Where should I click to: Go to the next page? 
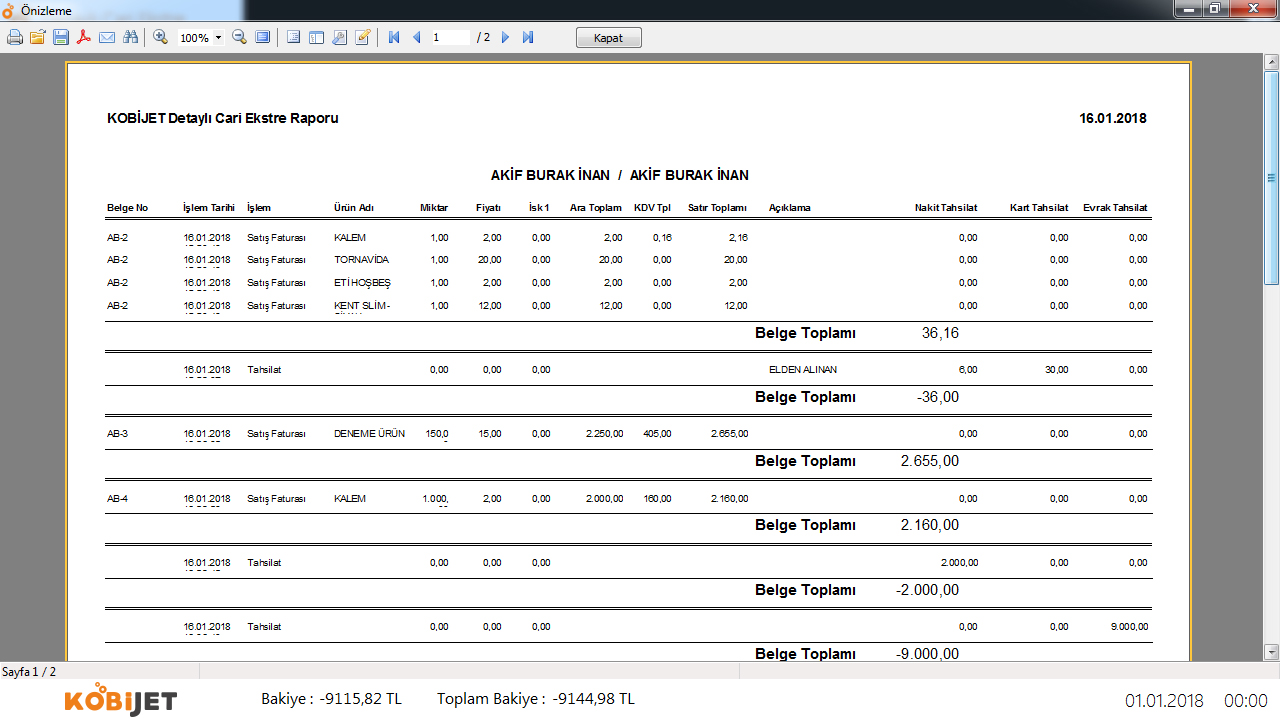point(505,37)
